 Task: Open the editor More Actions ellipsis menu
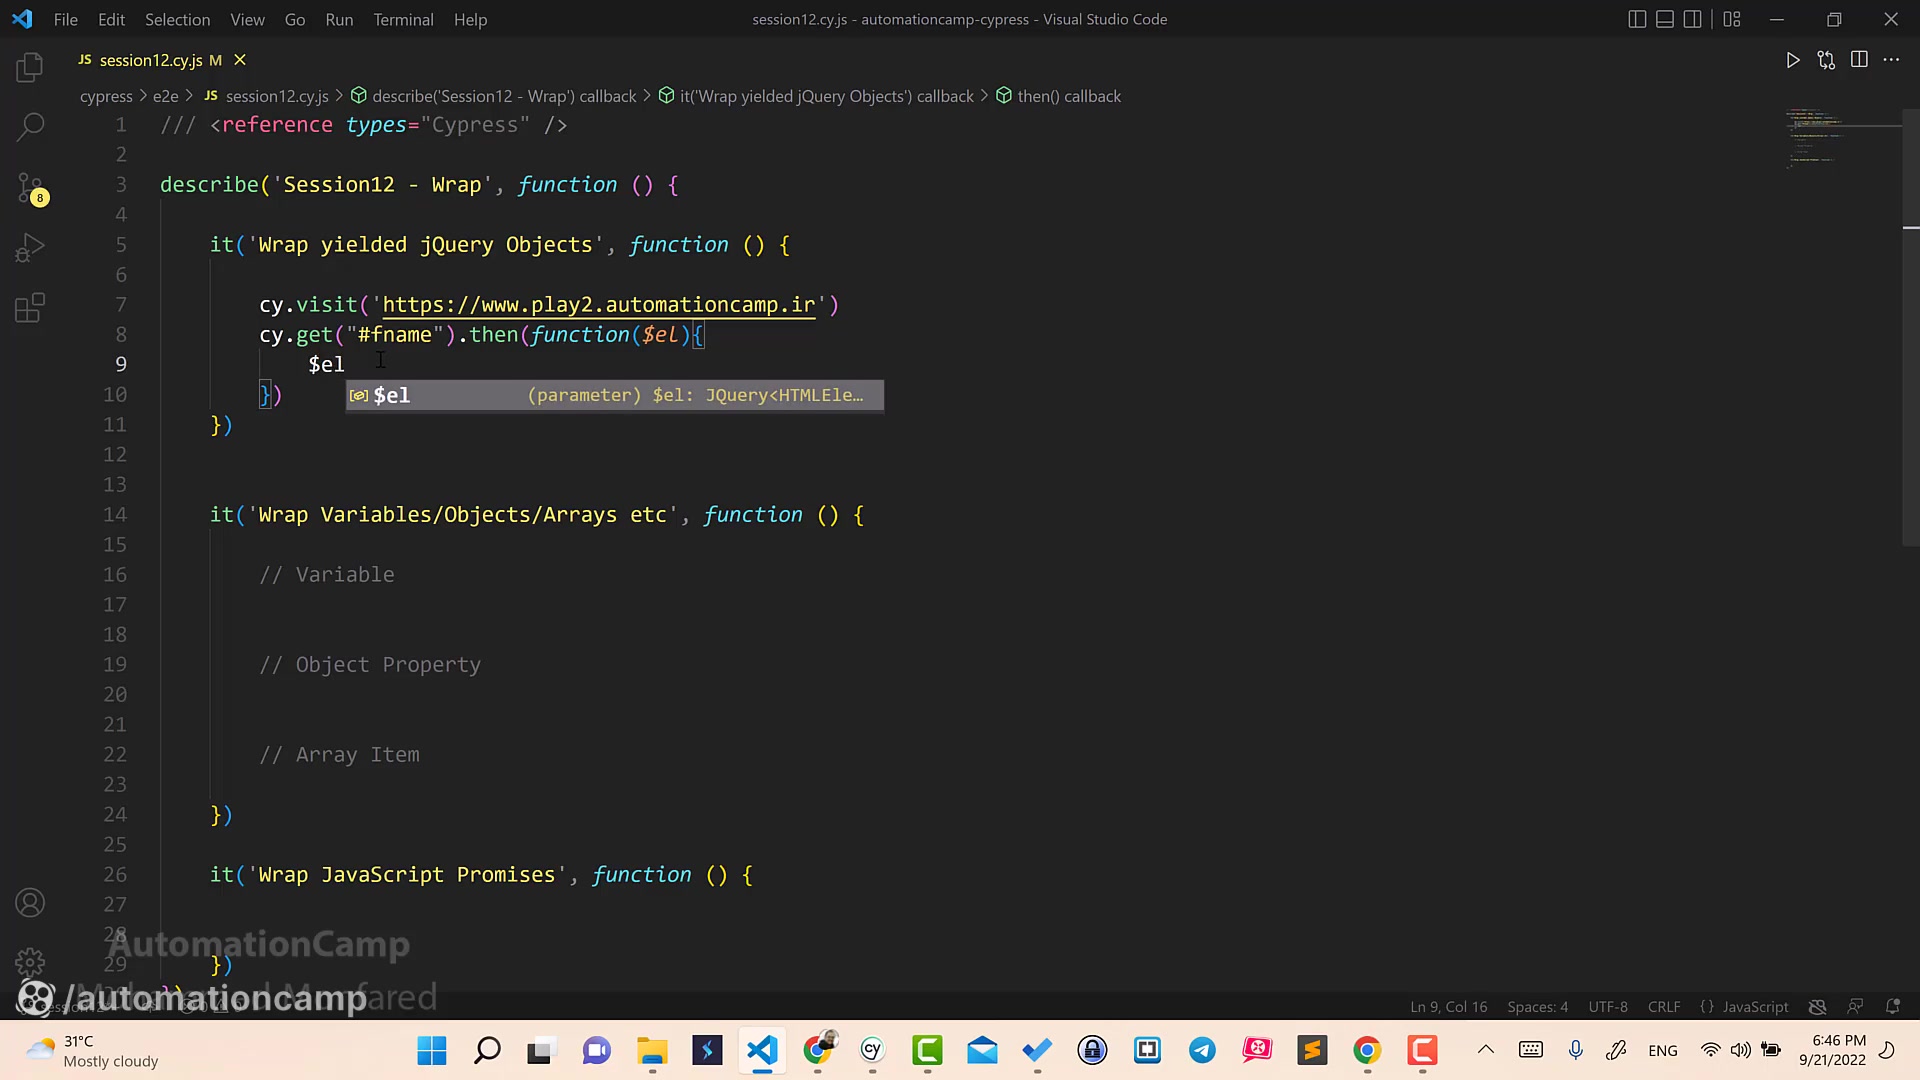click(x=1891, y=60)
